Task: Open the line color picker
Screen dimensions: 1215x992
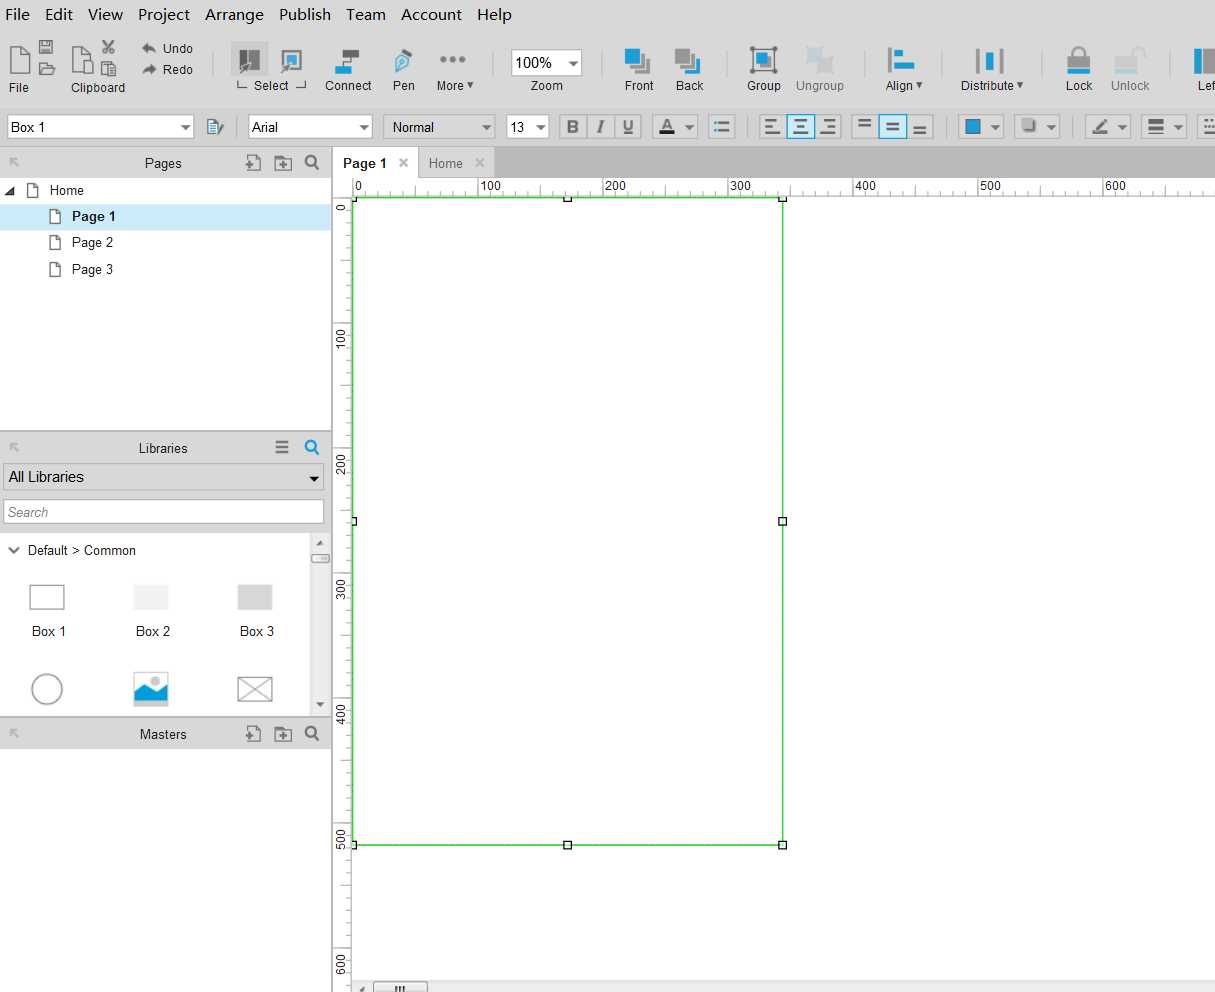Action: (1108, 127)
